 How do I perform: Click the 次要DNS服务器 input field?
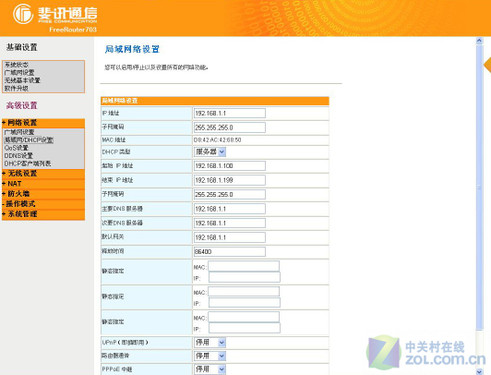pos(230,223)
